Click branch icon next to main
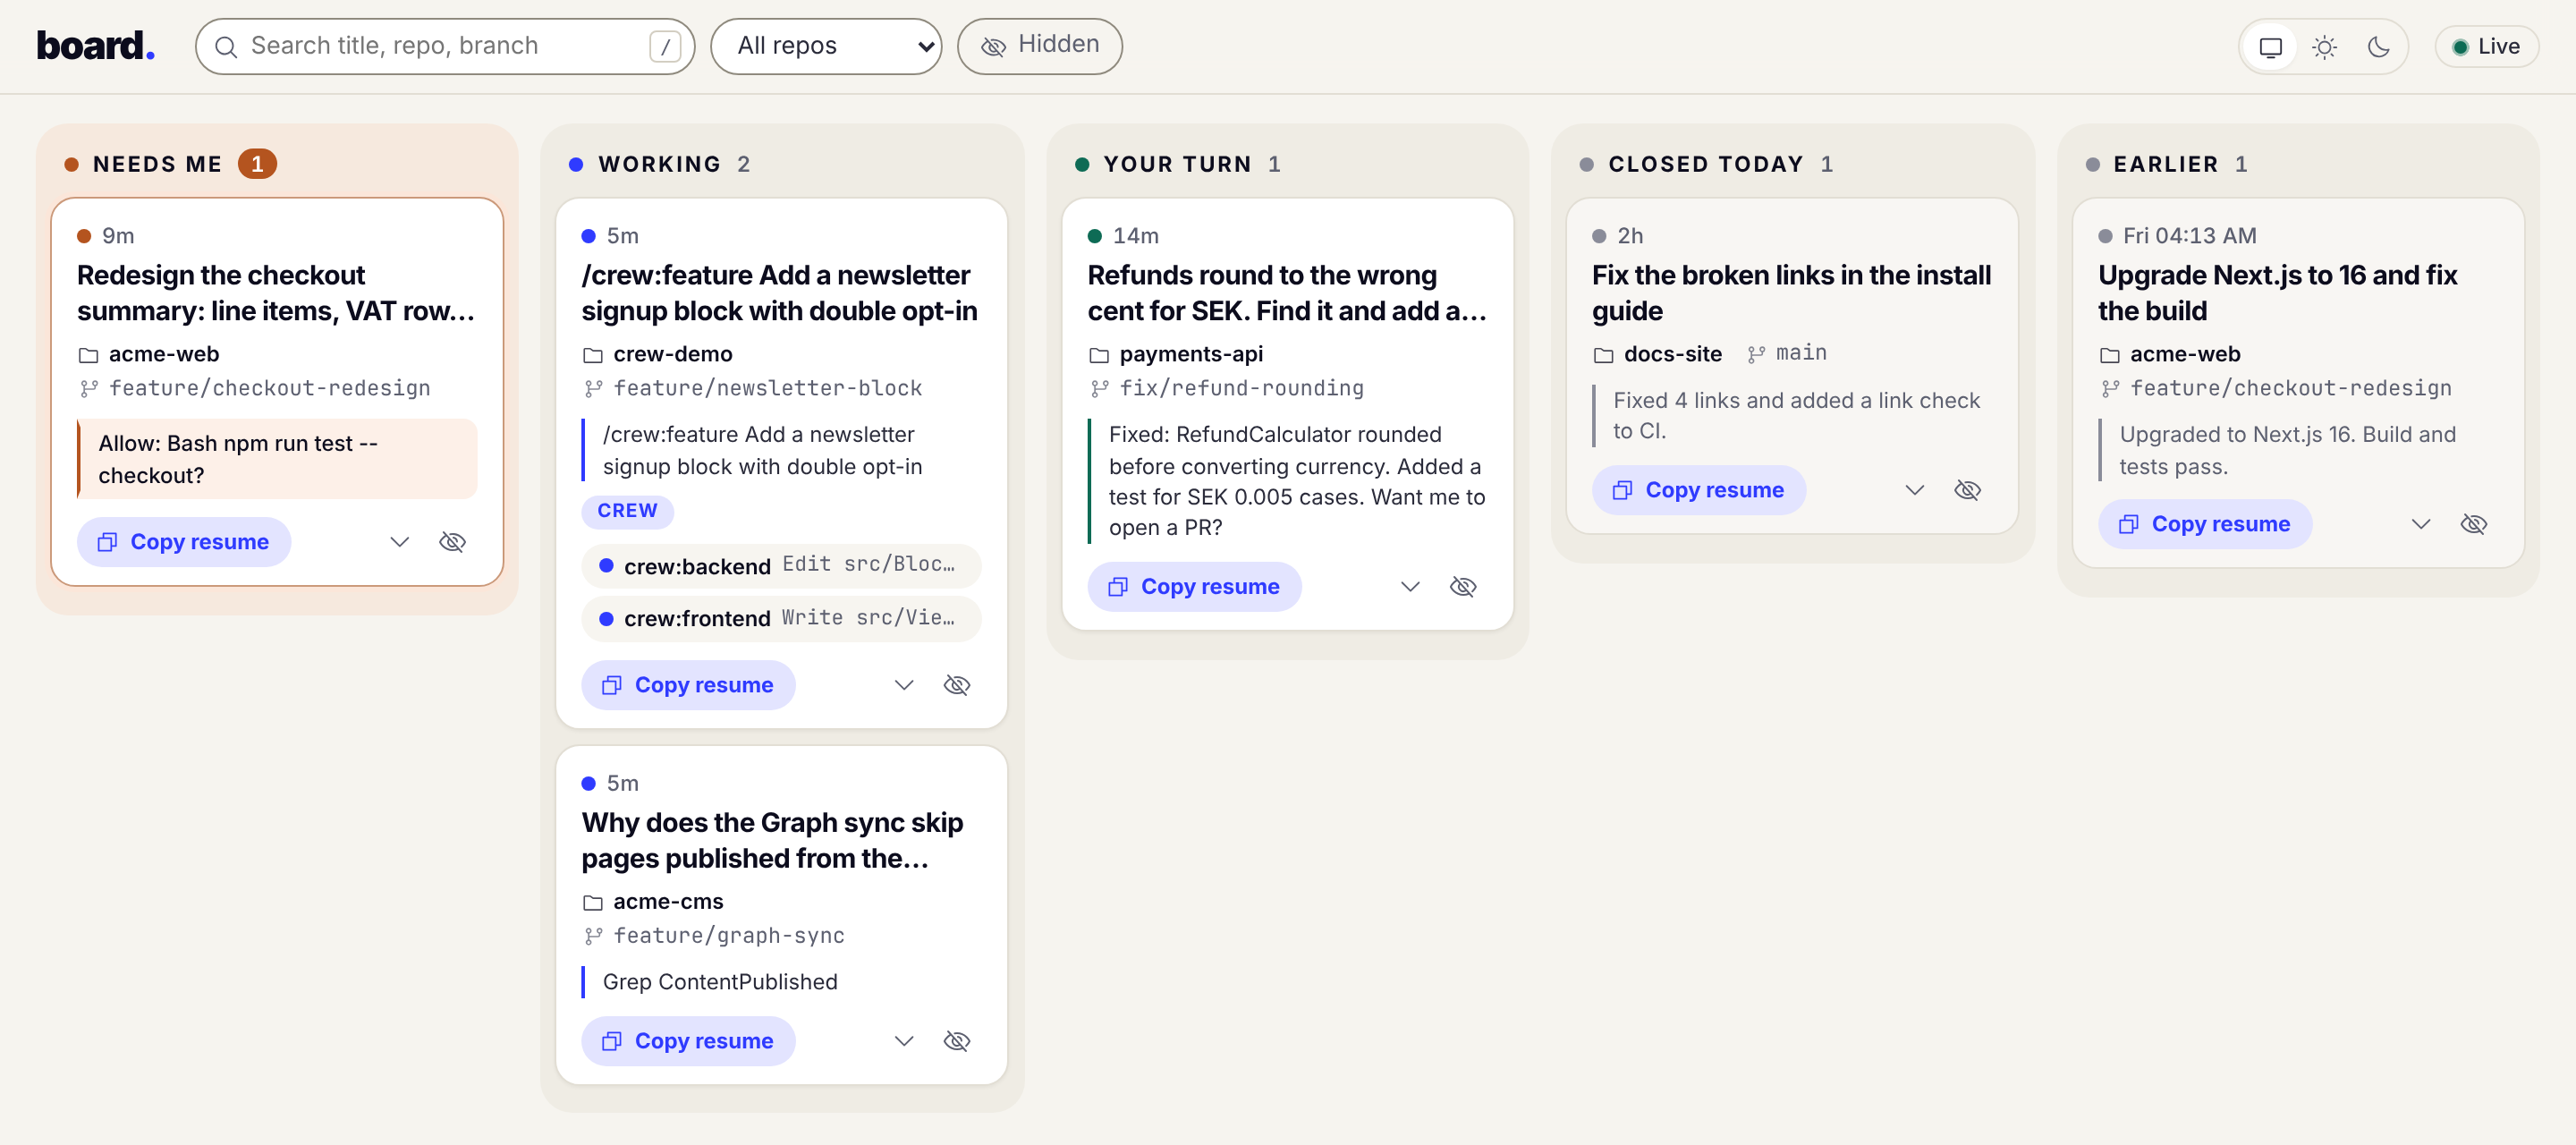2576x1145 pixels. (1755, 354)
